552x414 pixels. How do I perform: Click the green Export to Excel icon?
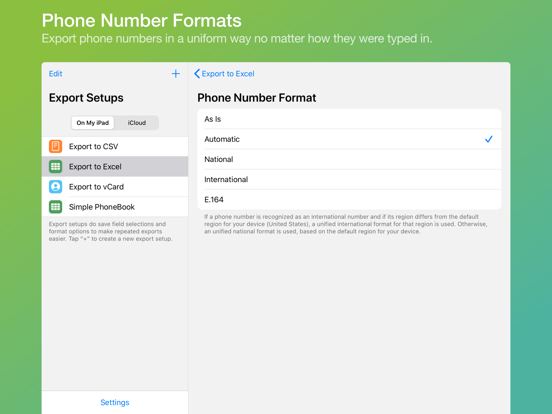tap(55, 166)
